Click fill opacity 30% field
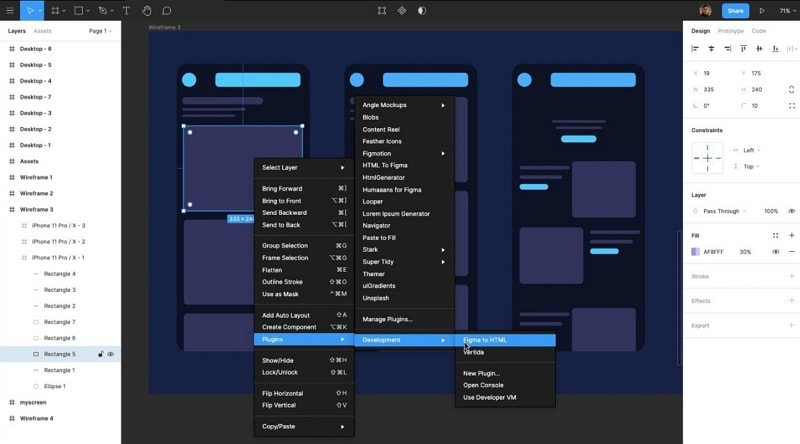The image size is (800, 444). [x=745, y=252]
